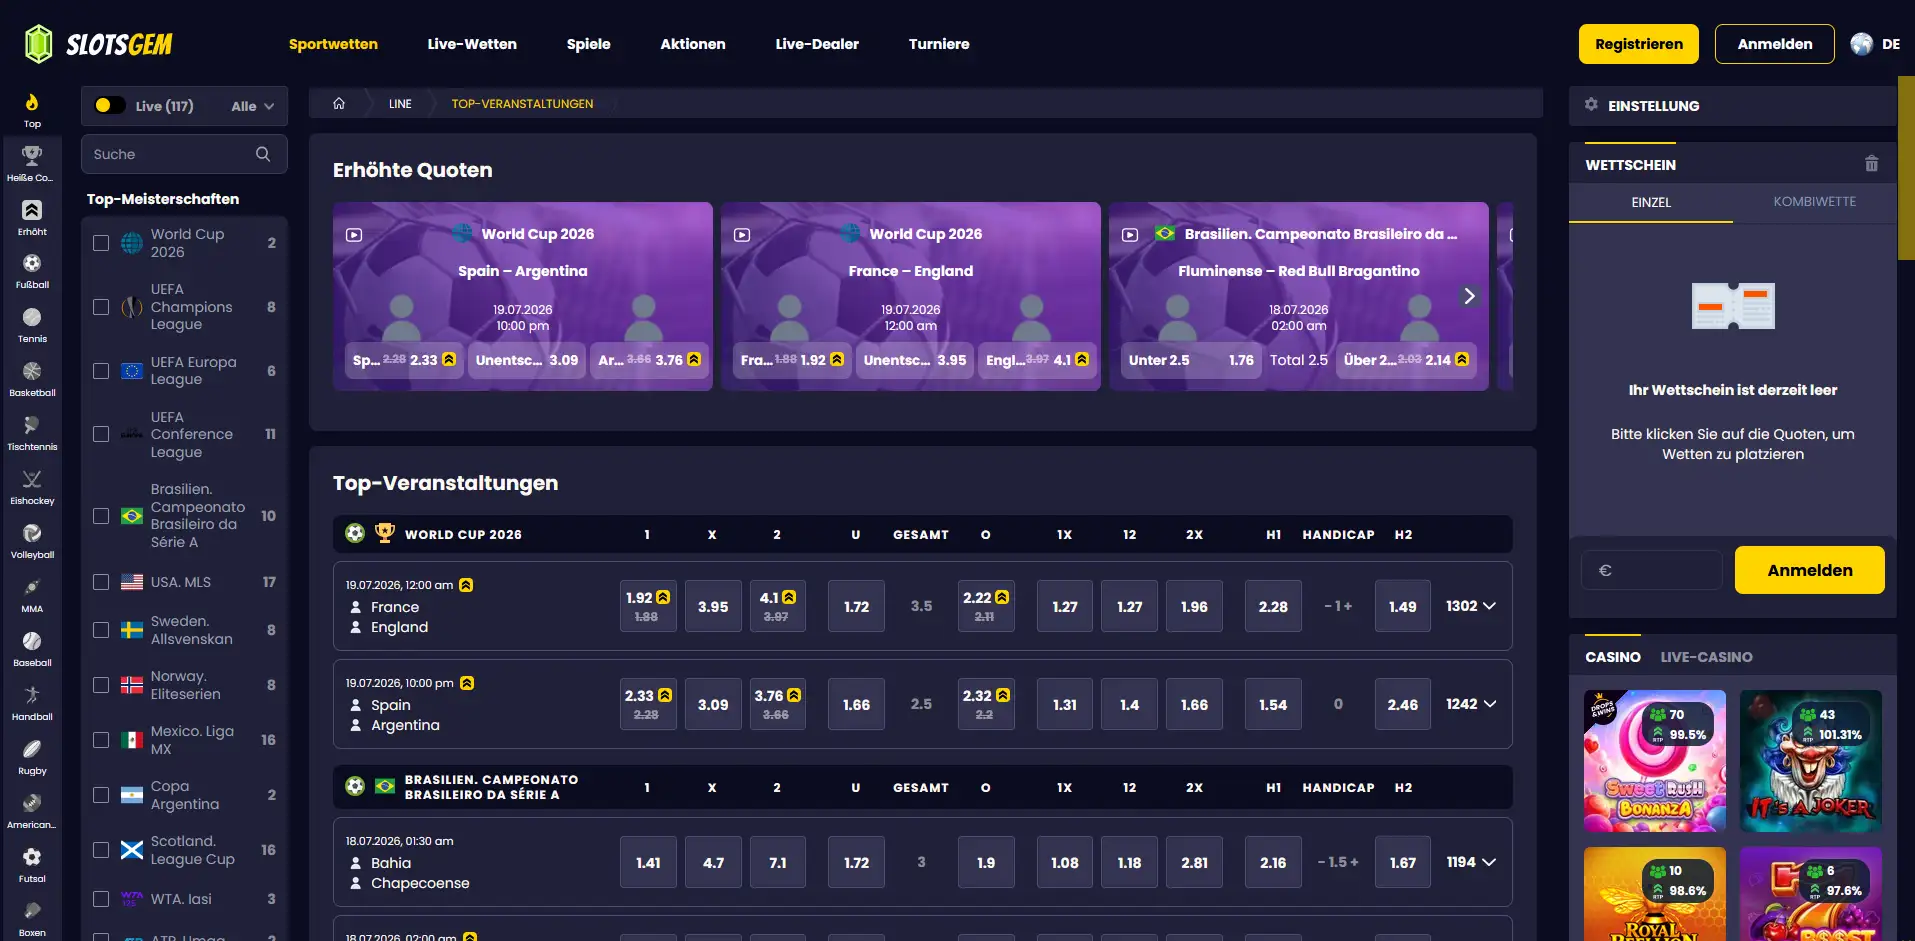Select the American football icon
Viewport: 1915px width, 941px height.
(32, 803)
